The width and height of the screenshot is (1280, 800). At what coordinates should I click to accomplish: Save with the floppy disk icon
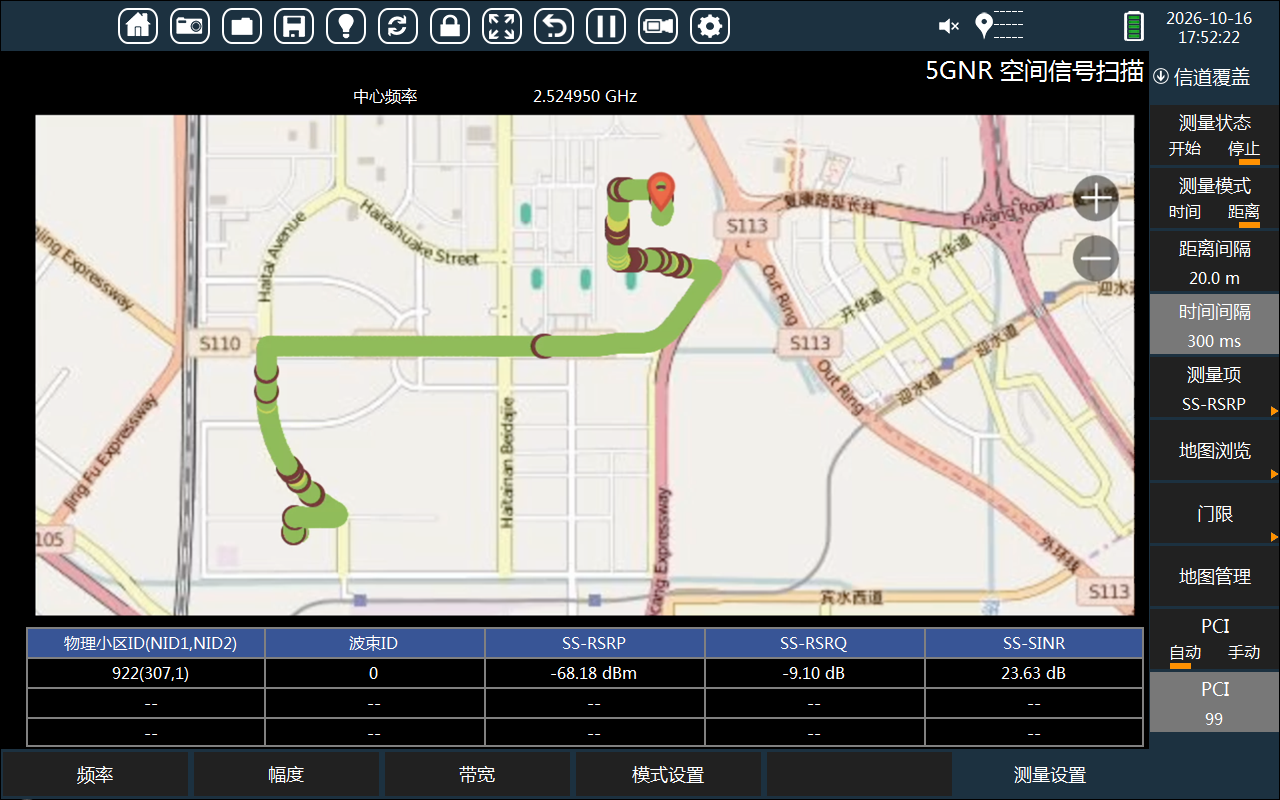pos(294,26)
